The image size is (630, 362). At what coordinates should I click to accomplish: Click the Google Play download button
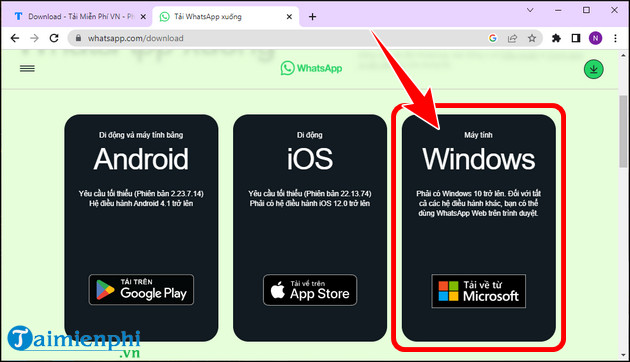[141, 290]
